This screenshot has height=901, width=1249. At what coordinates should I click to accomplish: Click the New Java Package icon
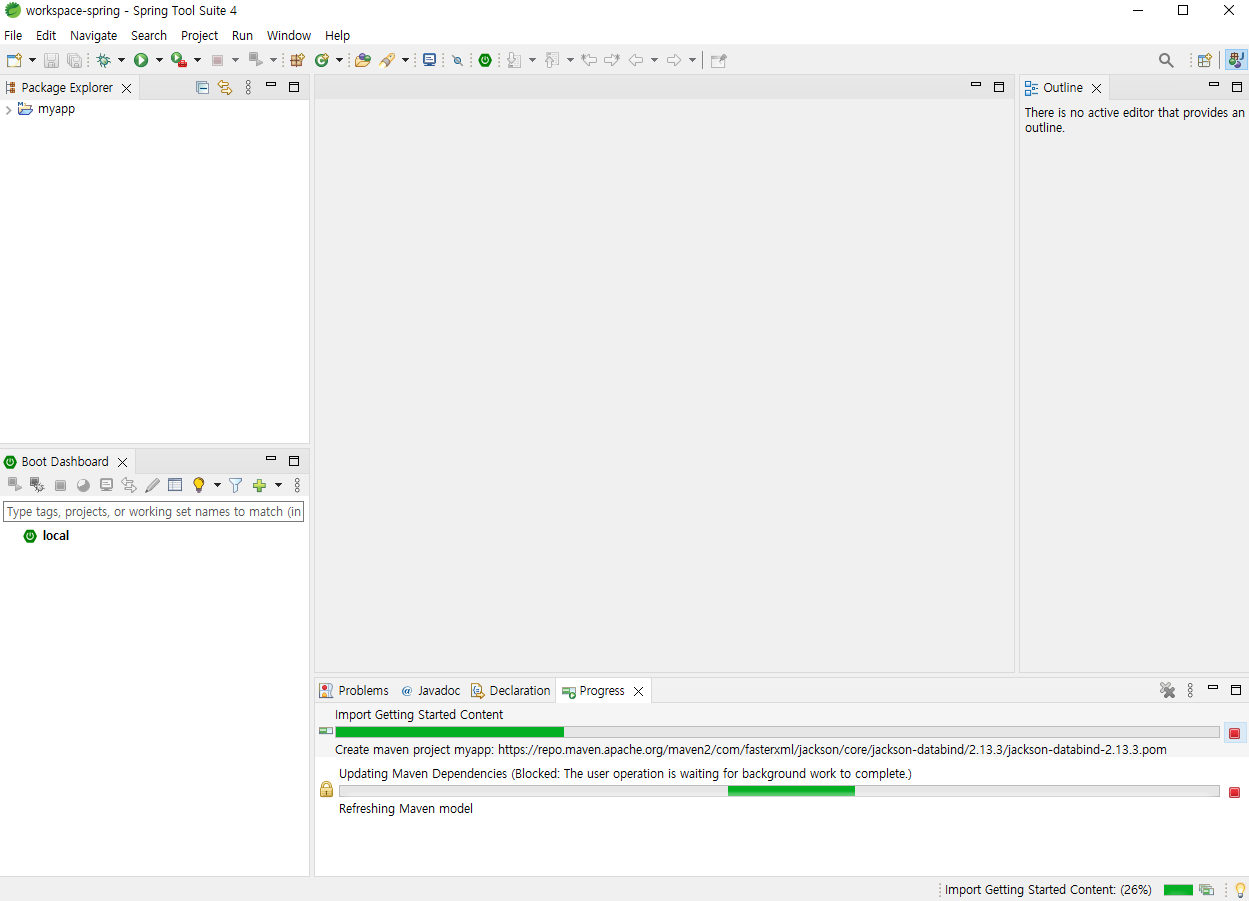coord(297,60)
